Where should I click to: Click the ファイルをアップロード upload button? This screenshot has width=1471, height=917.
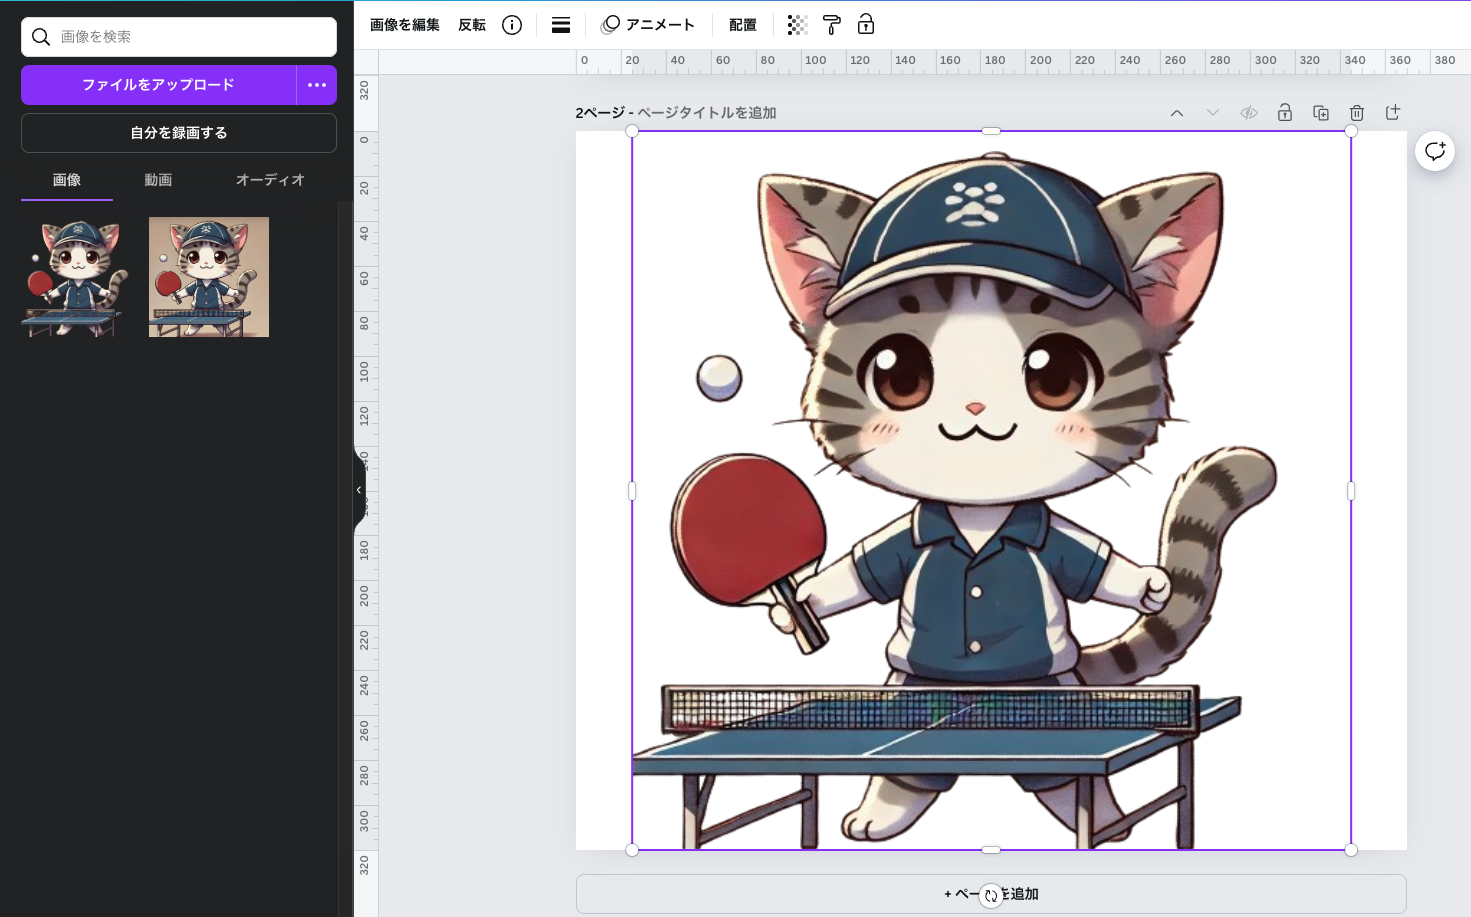[158, 85]
